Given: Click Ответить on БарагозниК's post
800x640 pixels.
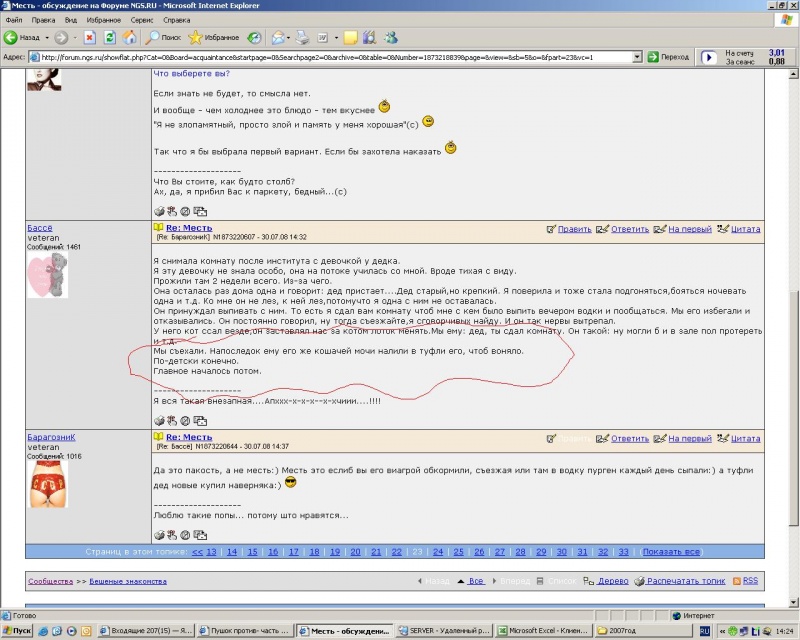Looking at the screenshot, I should [x=629, y=438].
